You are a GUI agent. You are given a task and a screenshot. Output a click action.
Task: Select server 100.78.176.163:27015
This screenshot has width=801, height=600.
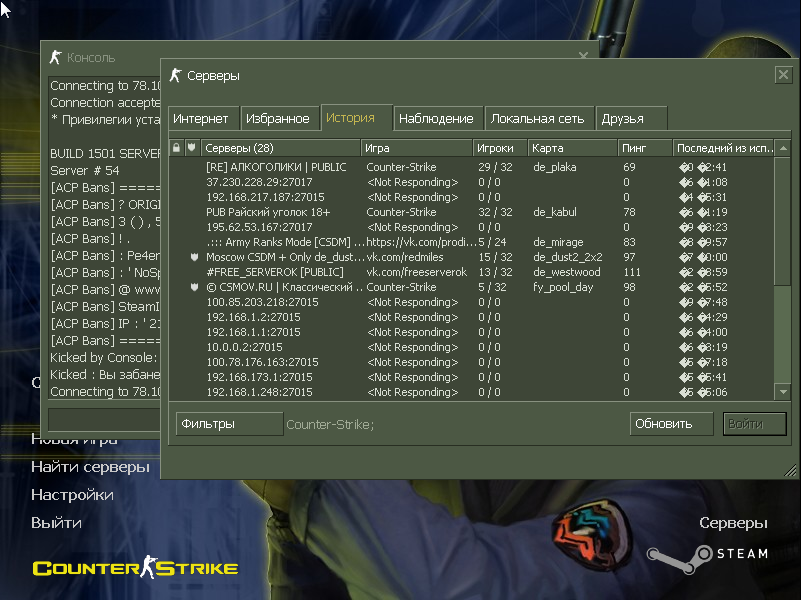(x=472, y=362)
